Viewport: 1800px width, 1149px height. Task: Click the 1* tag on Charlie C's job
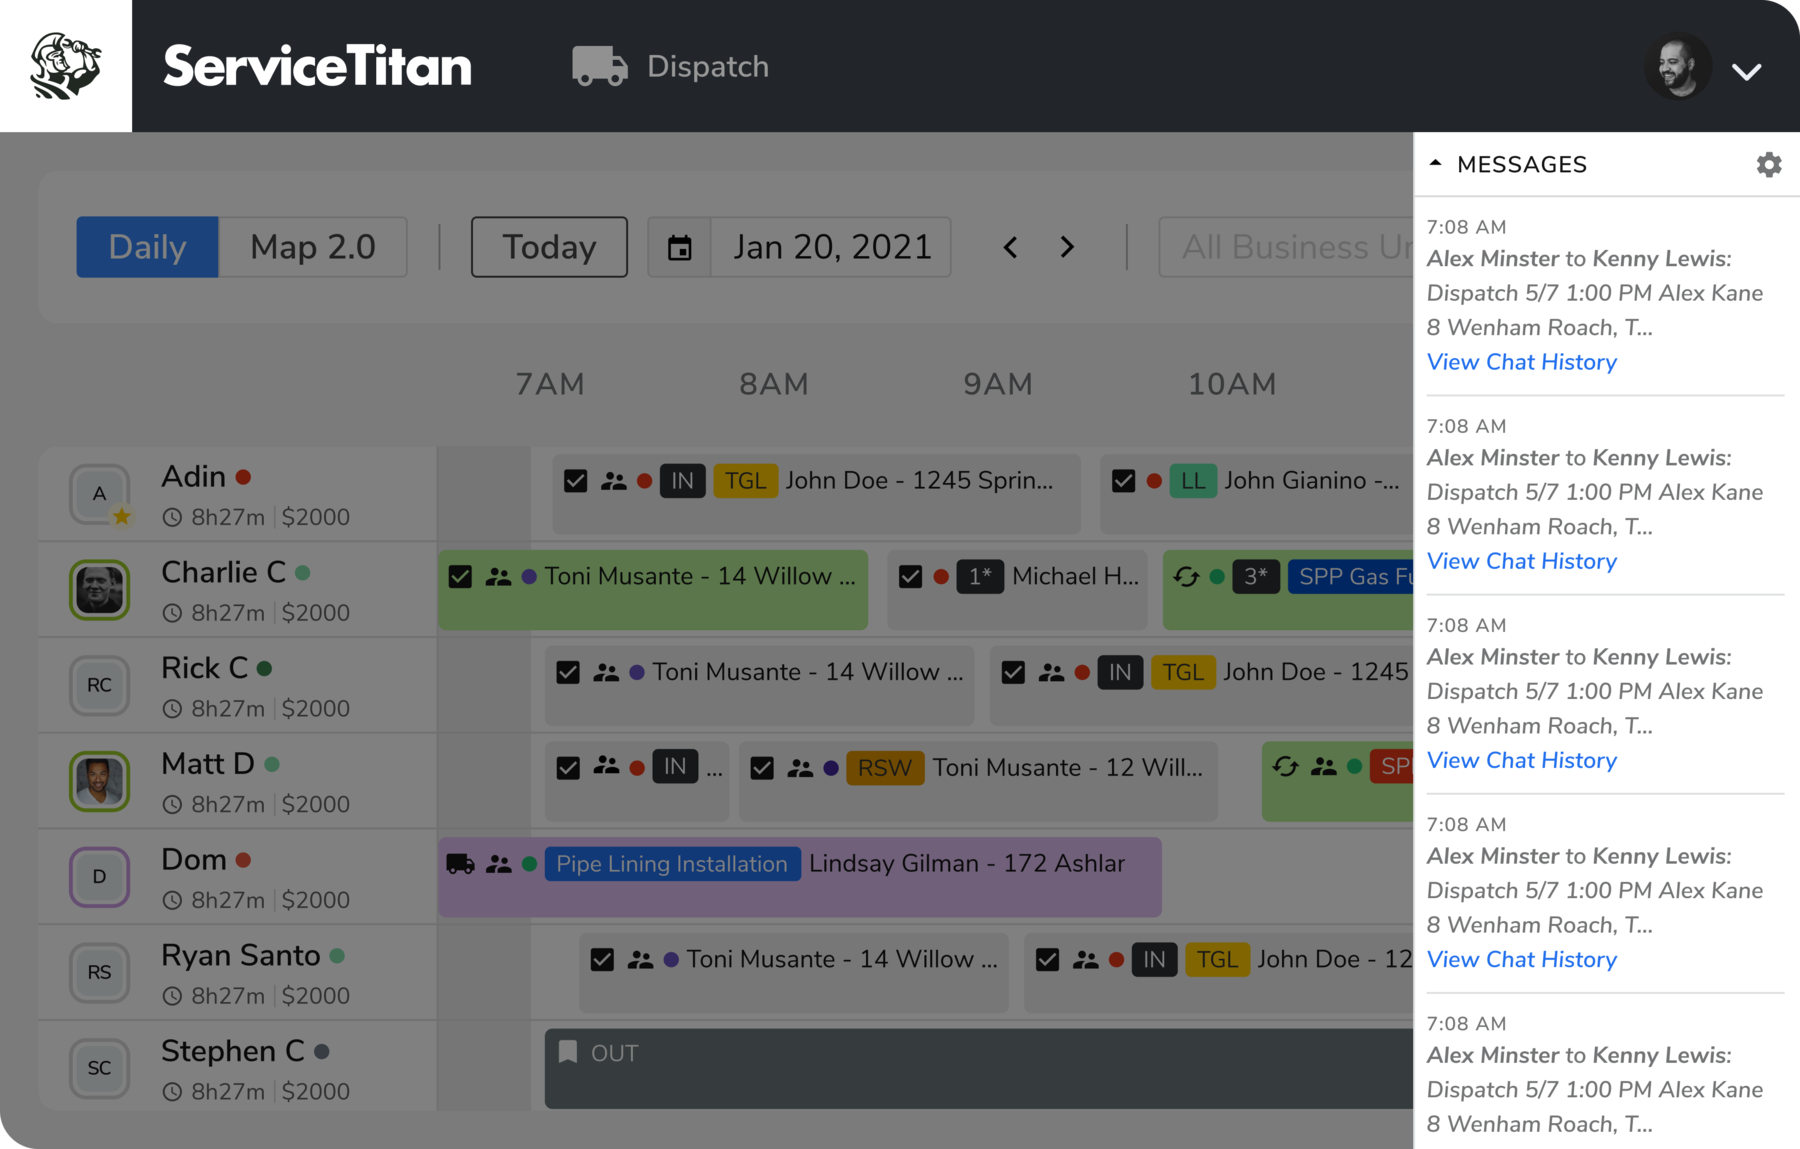tap(980, 577)
